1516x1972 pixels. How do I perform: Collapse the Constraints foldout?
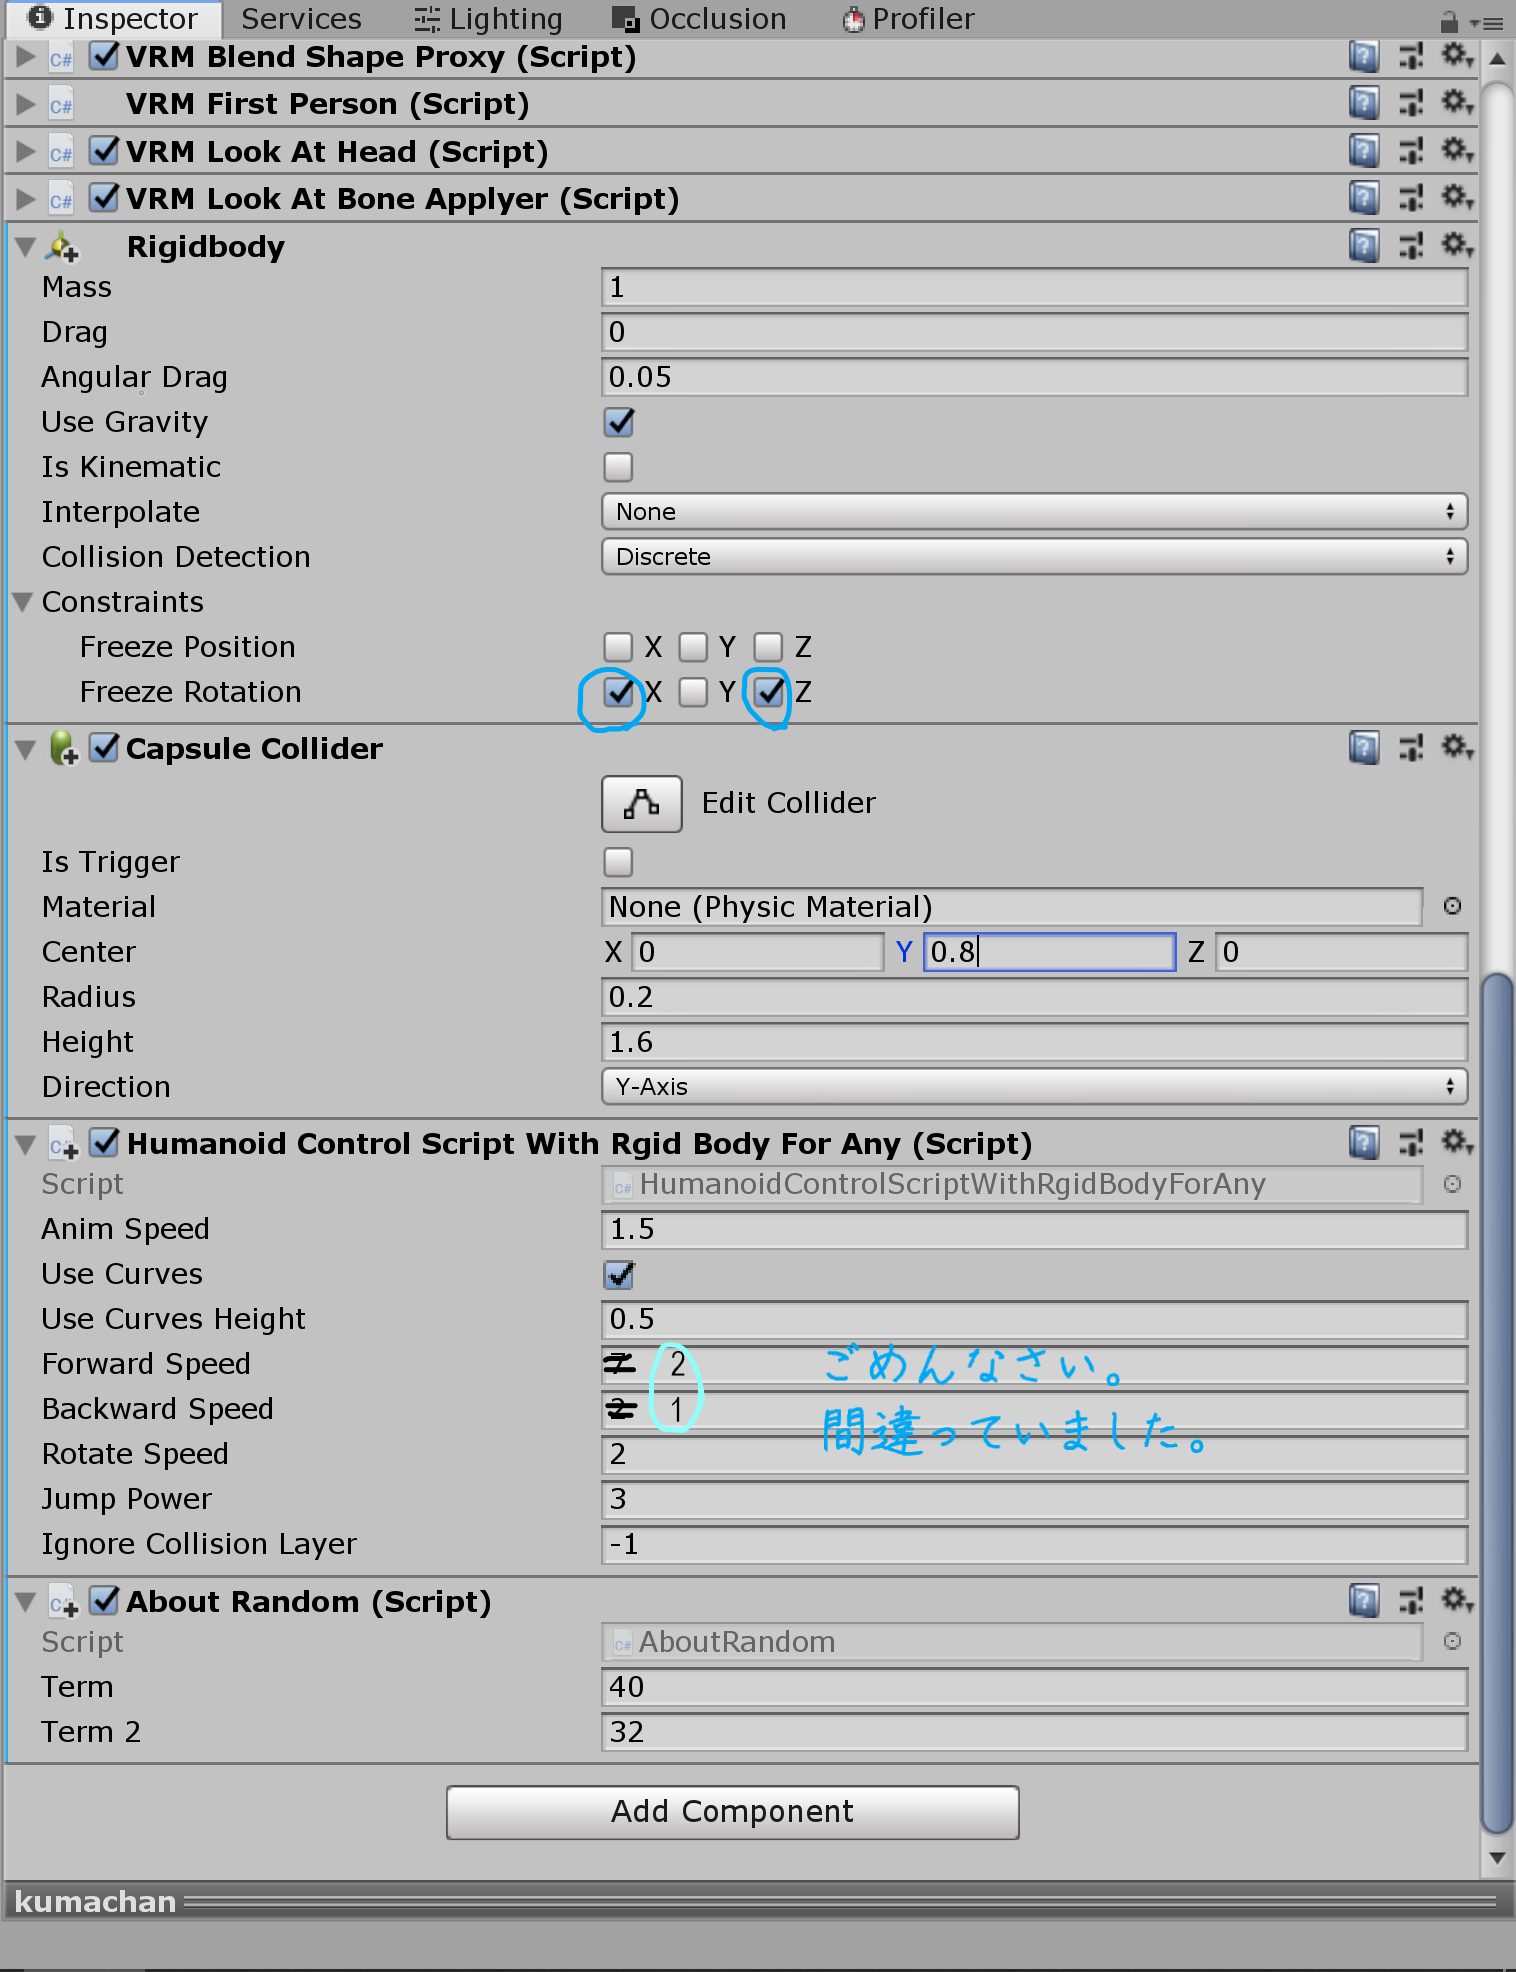point(24,602)
